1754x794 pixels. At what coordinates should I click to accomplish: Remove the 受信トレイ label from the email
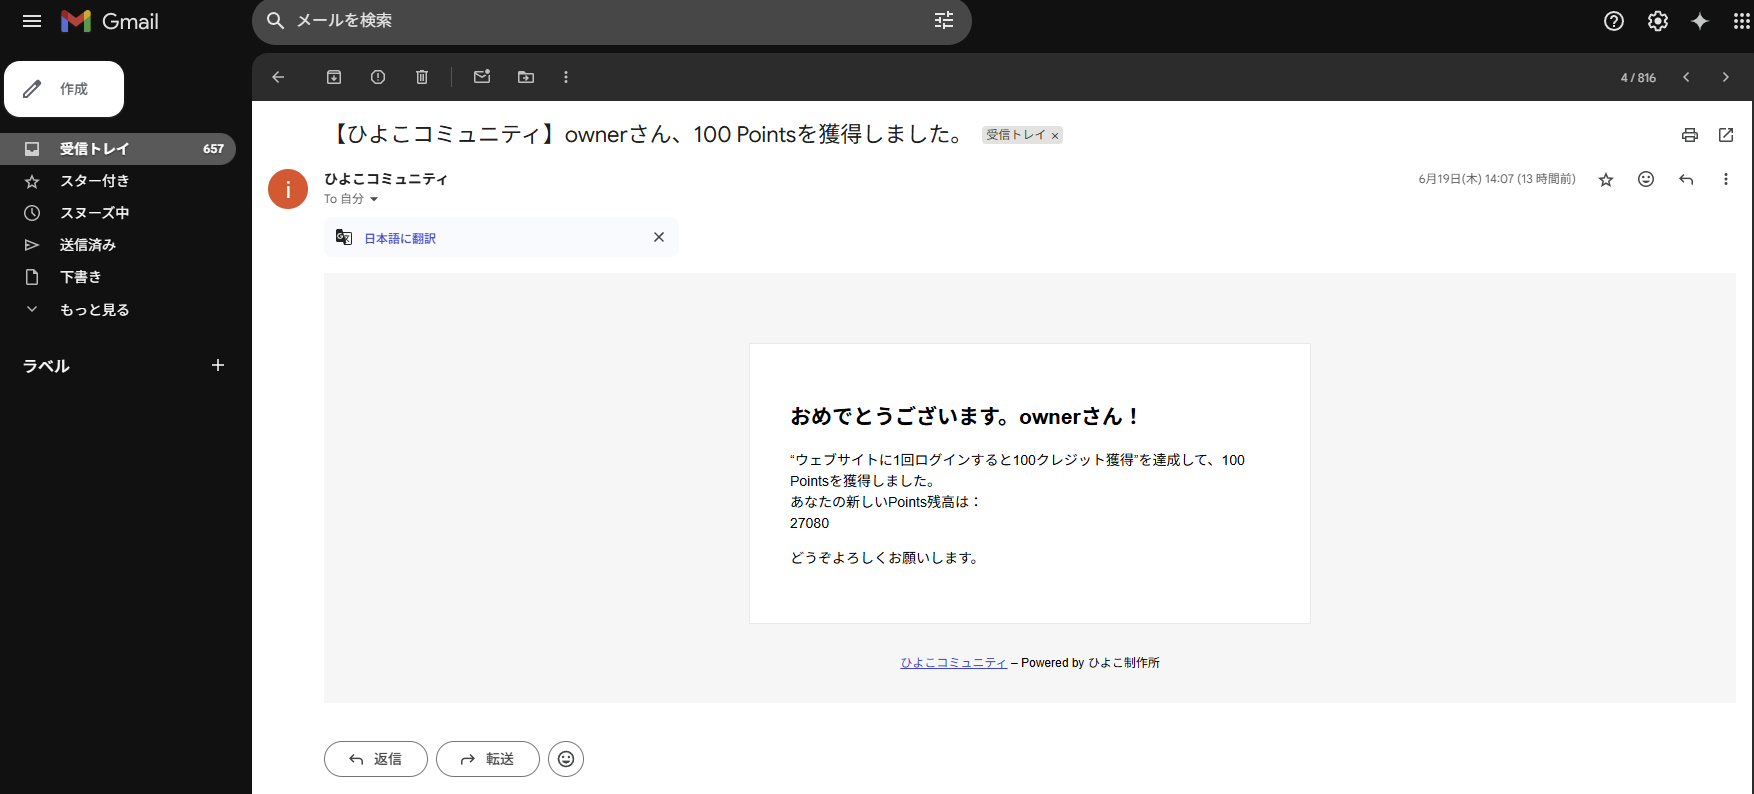click(x=1055, y=136)
